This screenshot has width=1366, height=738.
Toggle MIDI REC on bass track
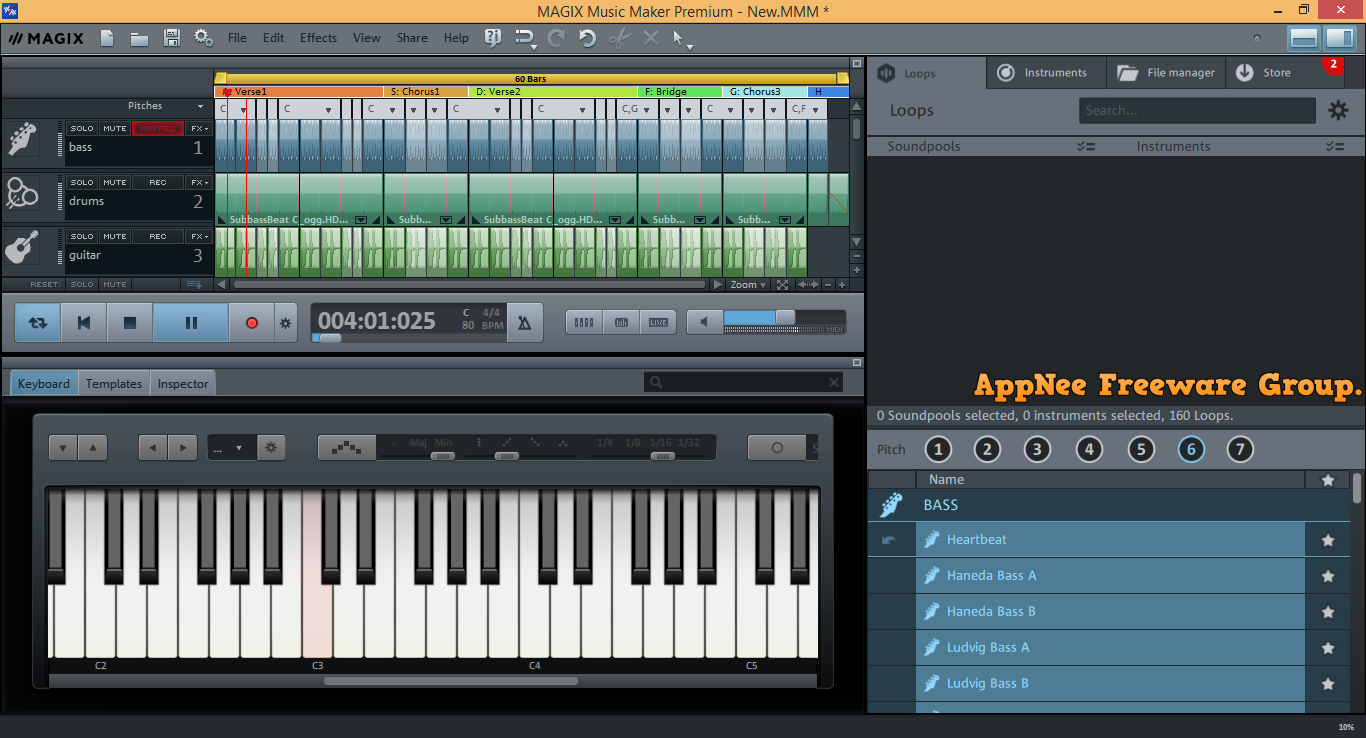coord(158,128)
